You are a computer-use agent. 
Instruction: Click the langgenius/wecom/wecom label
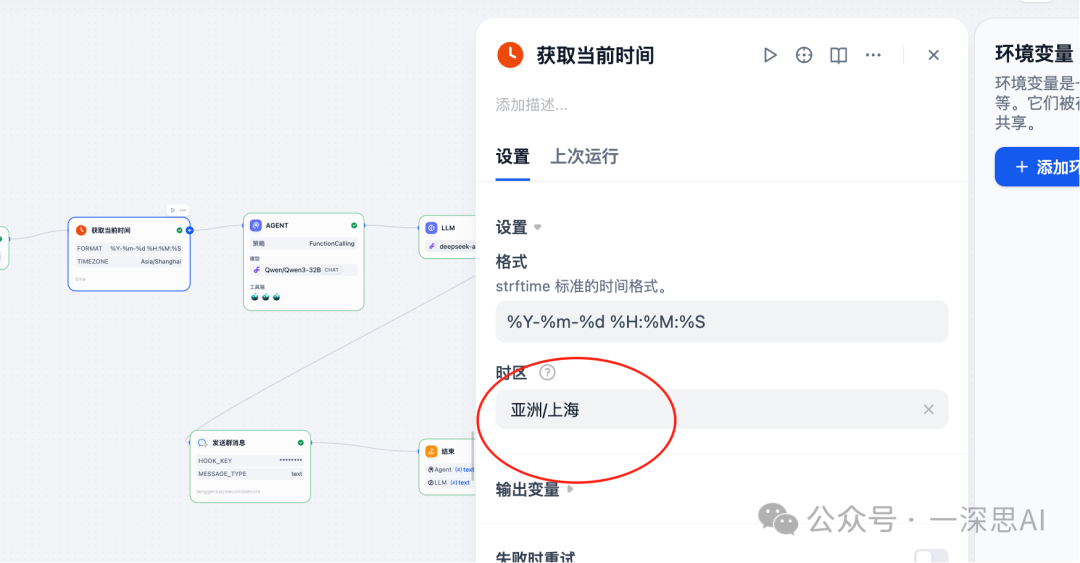(x=229, y=491)
